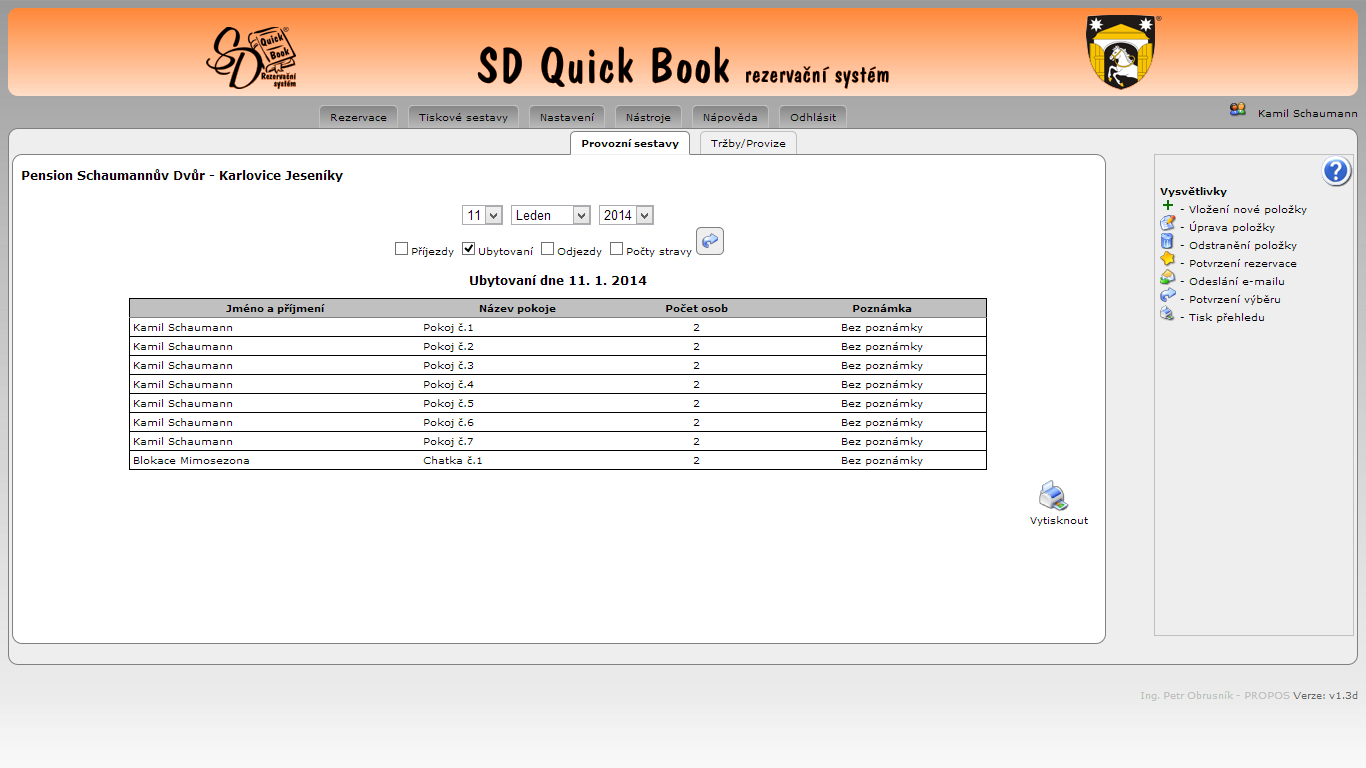Click the Verze: v1.3d footer text
This screenshot has width=1366, height=768.
tap(1325, 695)
